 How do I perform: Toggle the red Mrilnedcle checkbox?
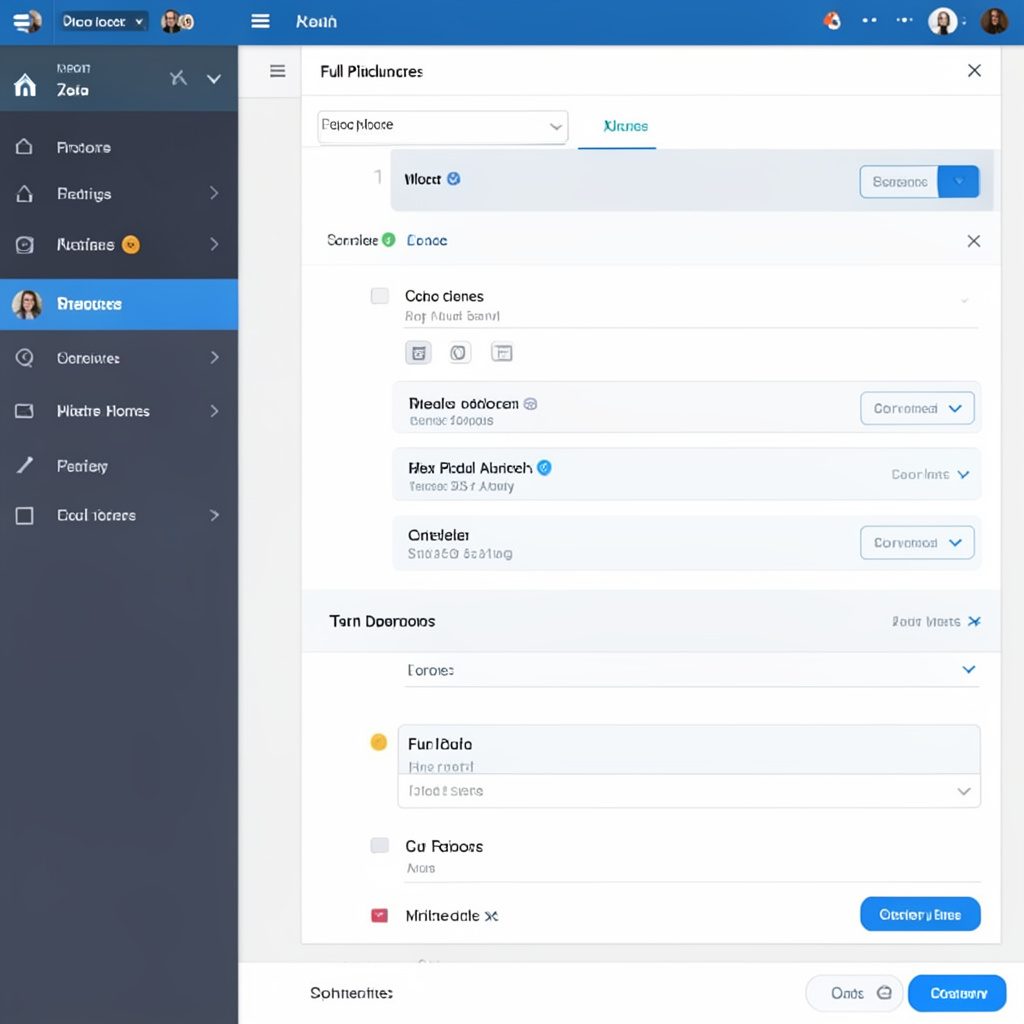point(379,915)
